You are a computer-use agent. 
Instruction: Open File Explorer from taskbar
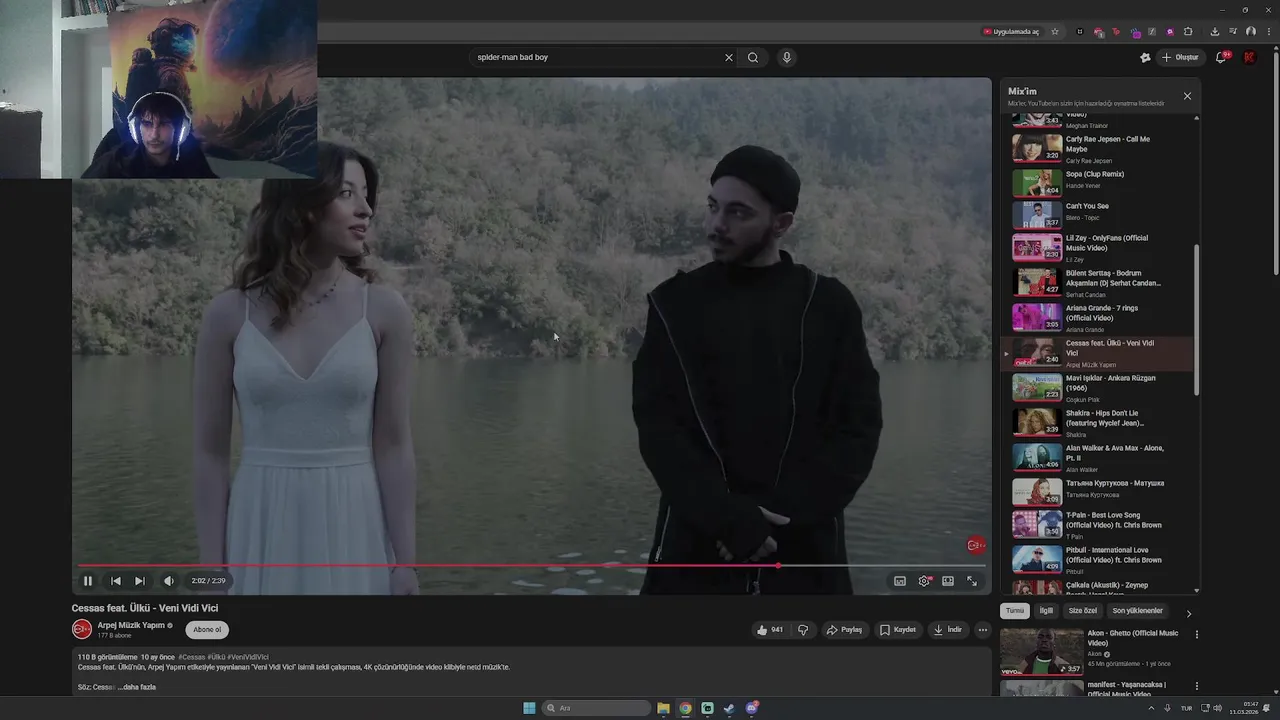pos(663,708)
